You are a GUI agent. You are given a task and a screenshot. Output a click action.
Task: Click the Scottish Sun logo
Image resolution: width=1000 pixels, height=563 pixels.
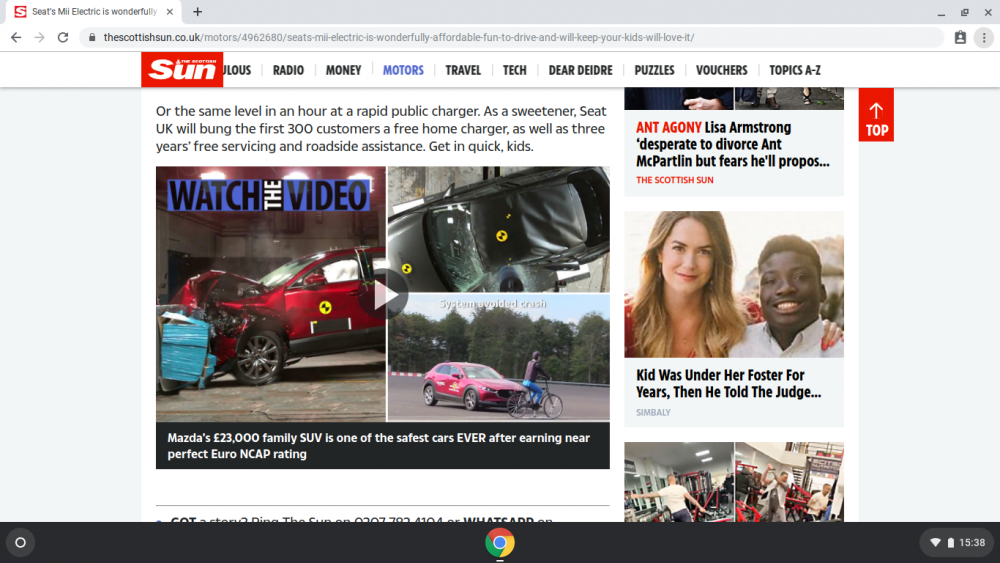tap(182, 69)
